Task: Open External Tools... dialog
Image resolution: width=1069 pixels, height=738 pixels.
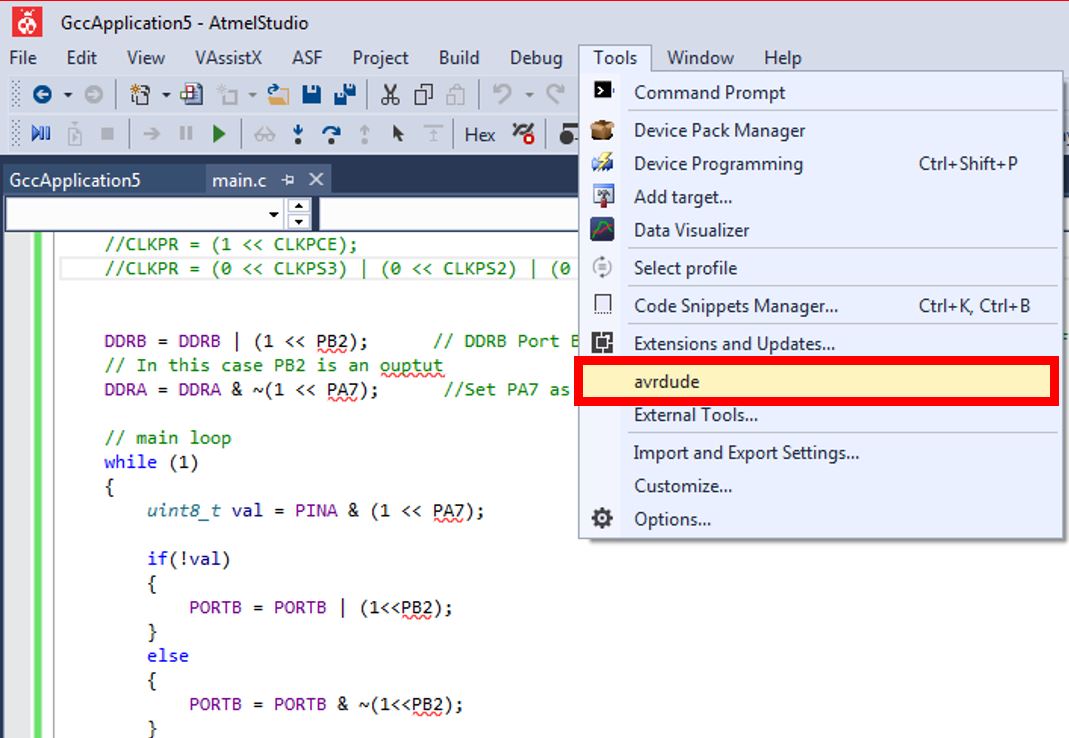Action: click(820, 415)
